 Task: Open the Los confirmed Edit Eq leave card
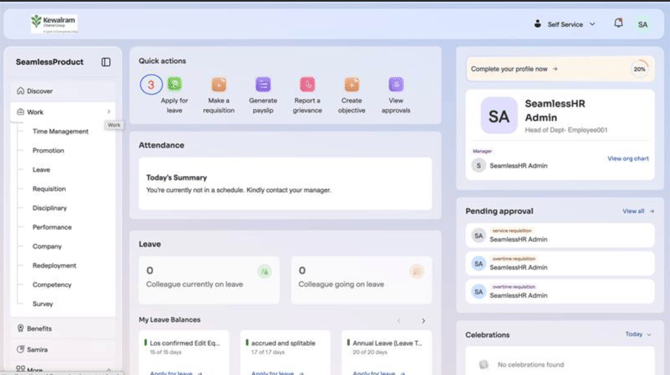click(184, 353)
